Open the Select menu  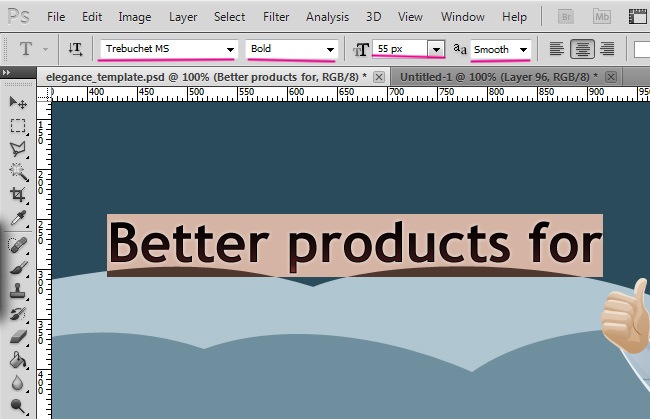point(230,17)
